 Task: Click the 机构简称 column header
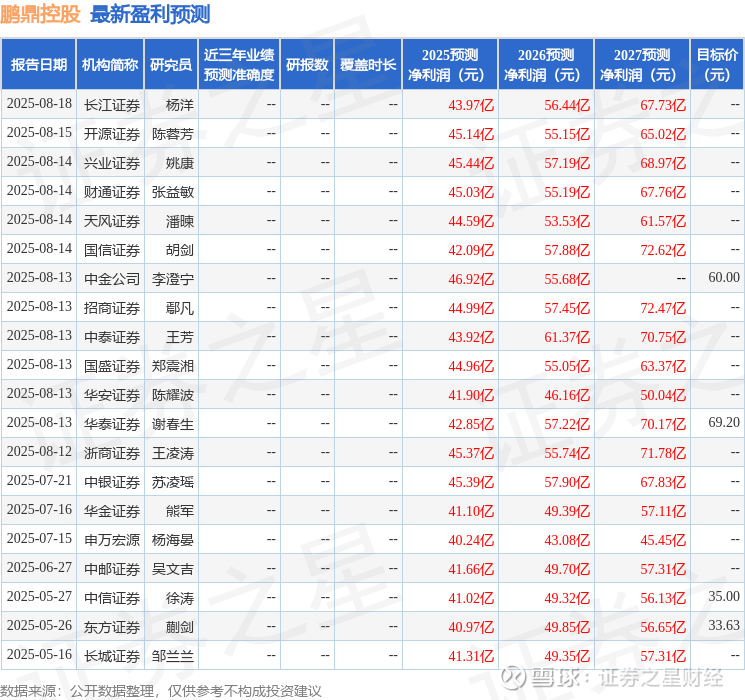click(x=110, y=65)
